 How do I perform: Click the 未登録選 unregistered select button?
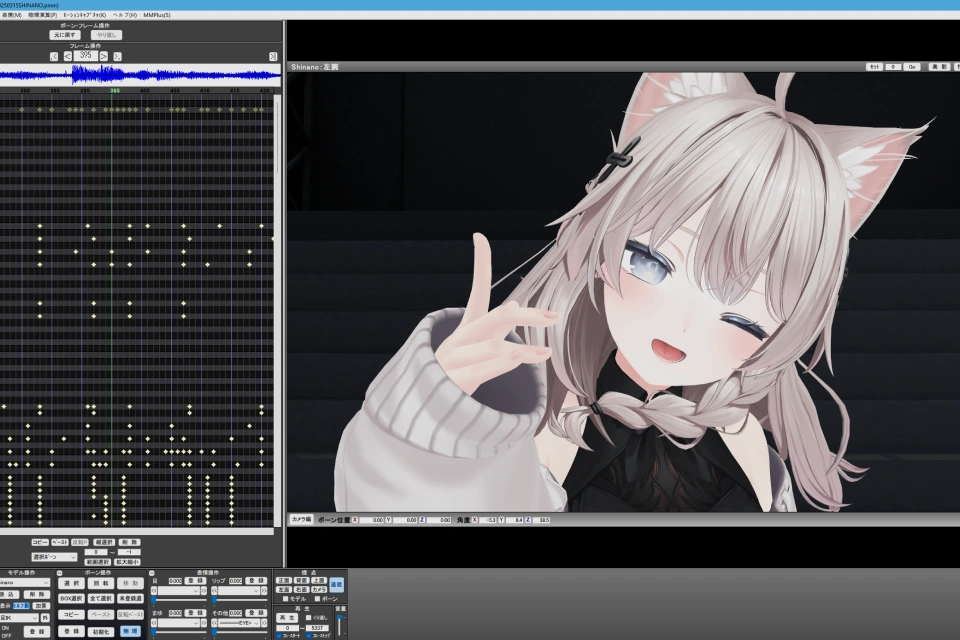(x=130, y=598)
